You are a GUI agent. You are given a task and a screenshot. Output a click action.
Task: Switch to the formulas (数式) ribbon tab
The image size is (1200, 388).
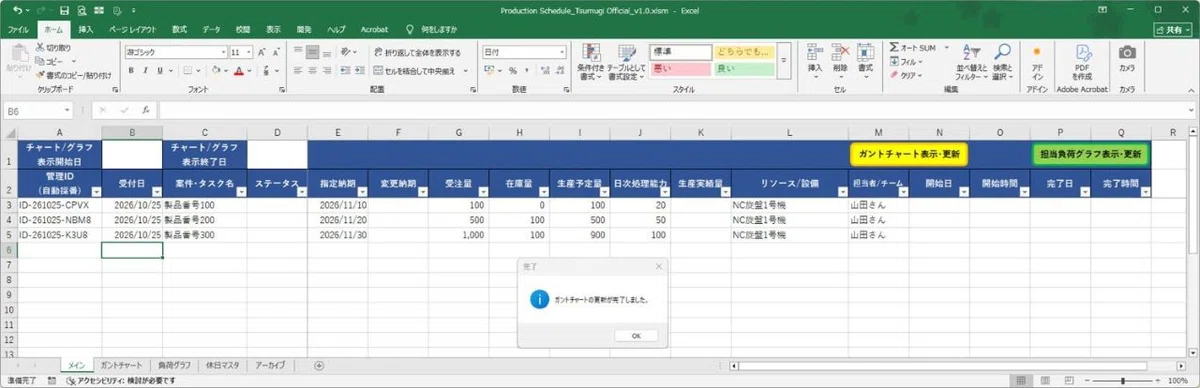[x=180, y=30]
